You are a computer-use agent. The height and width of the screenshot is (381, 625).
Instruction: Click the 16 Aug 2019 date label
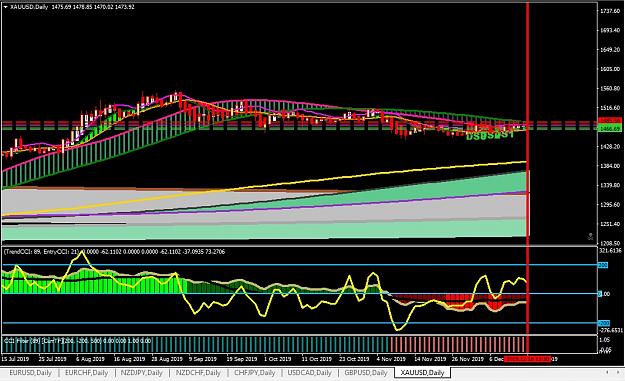click(x=129, y=359)
